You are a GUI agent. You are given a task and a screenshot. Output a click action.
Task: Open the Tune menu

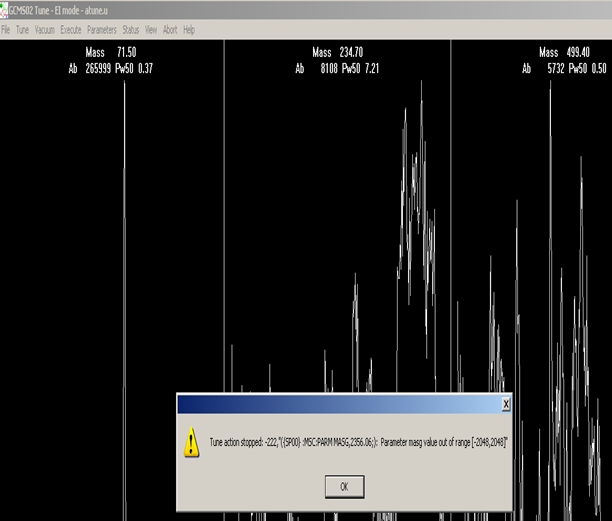point(22,30)
